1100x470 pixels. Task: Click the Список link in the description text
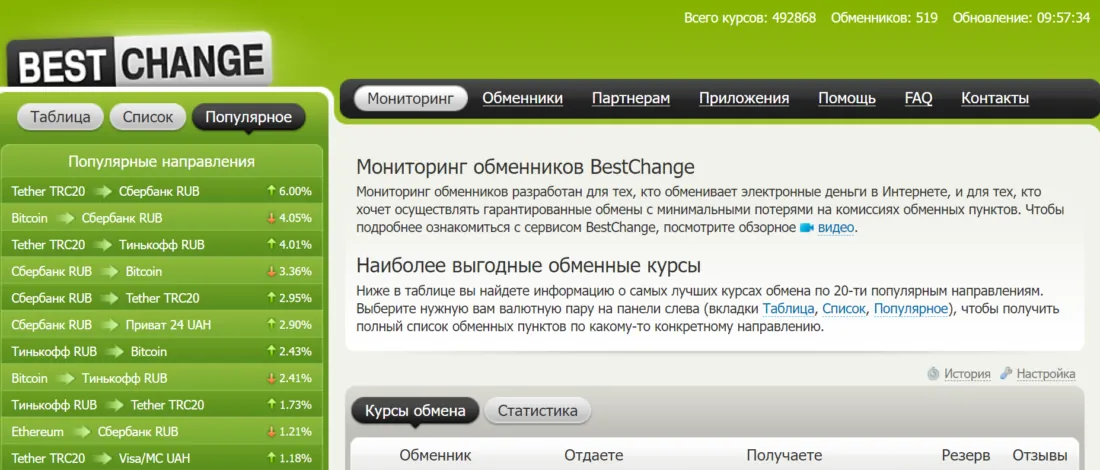click(845, 309)
